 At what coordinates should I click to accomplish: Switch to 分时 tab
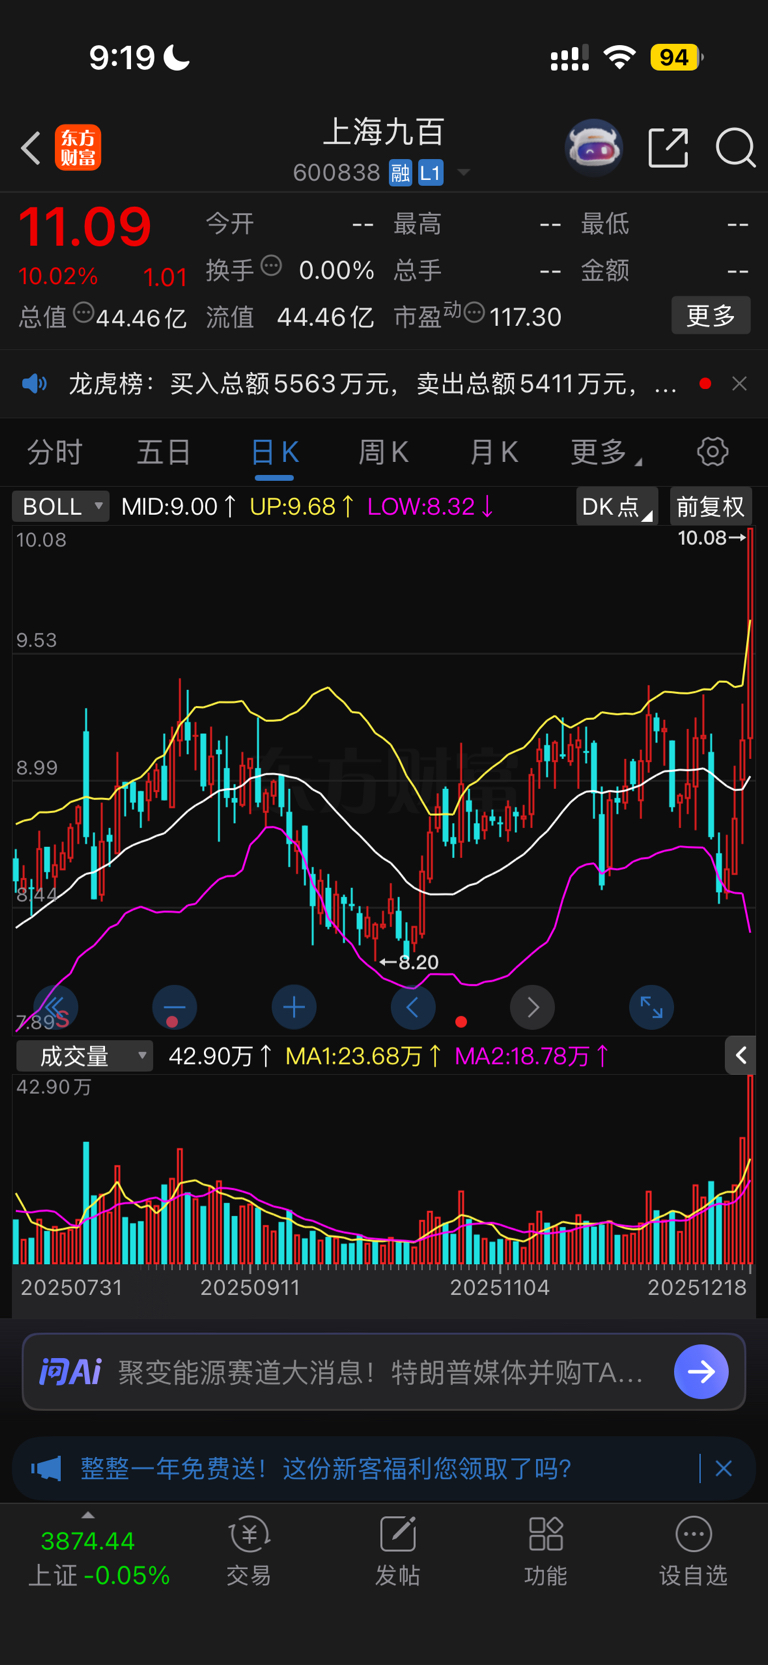click(x=54, y=452)
